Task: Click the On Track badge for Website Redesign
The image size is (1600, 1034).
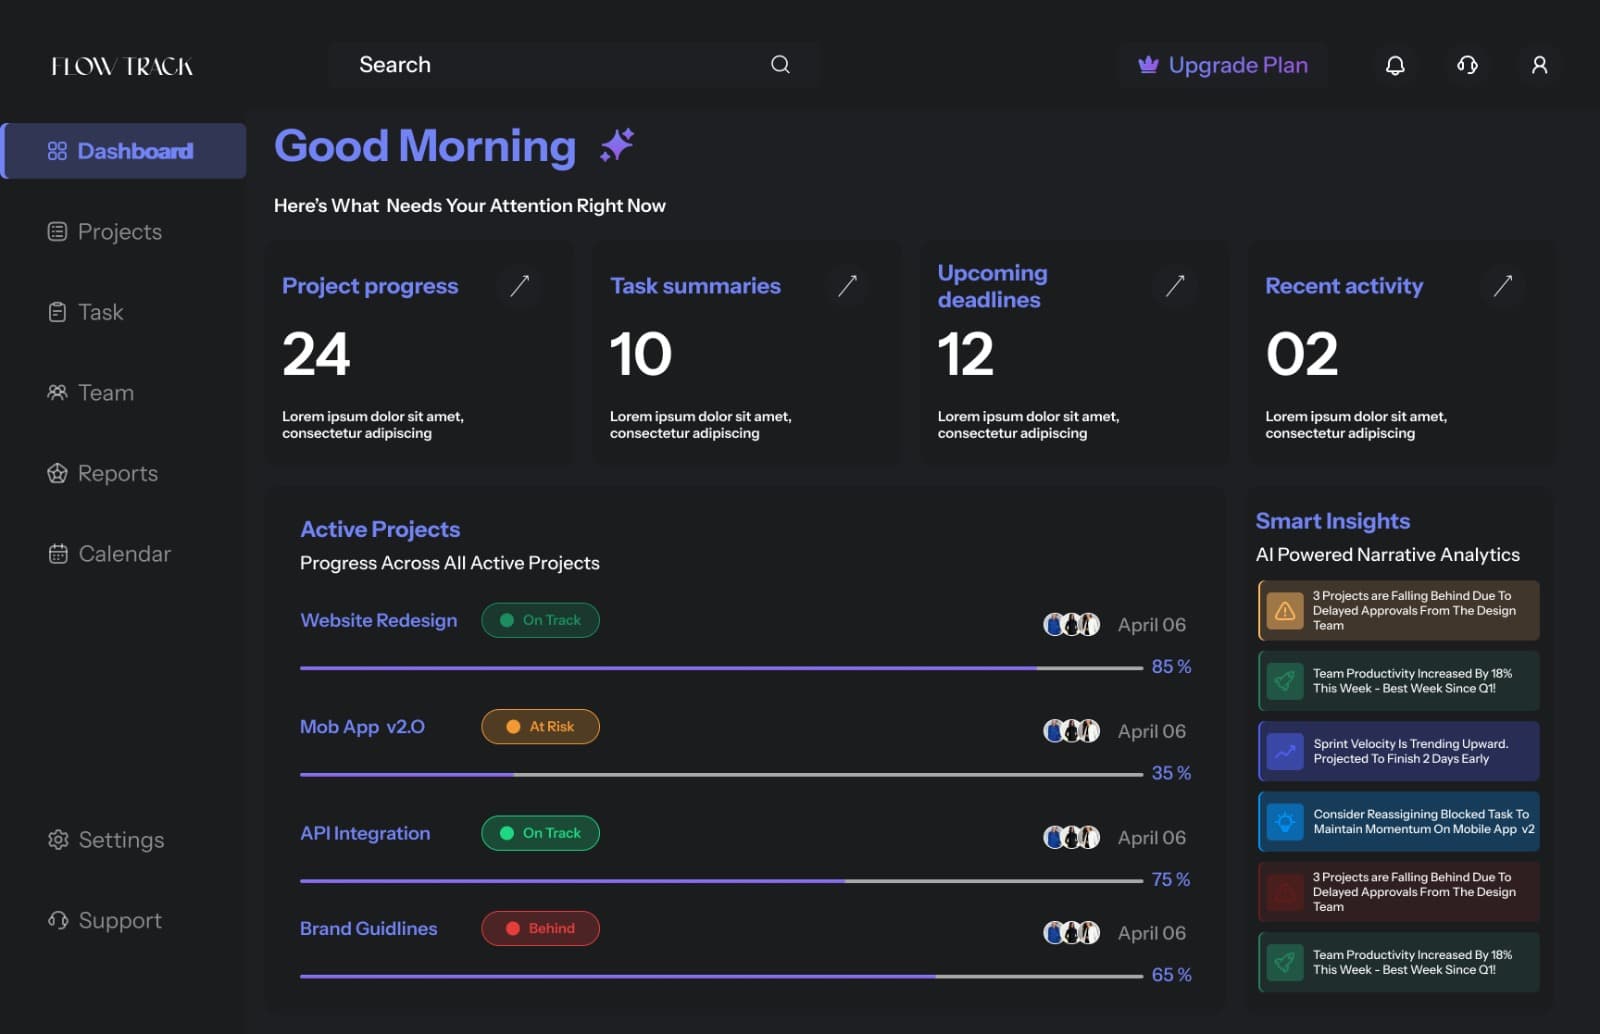Action: point(540,620)
